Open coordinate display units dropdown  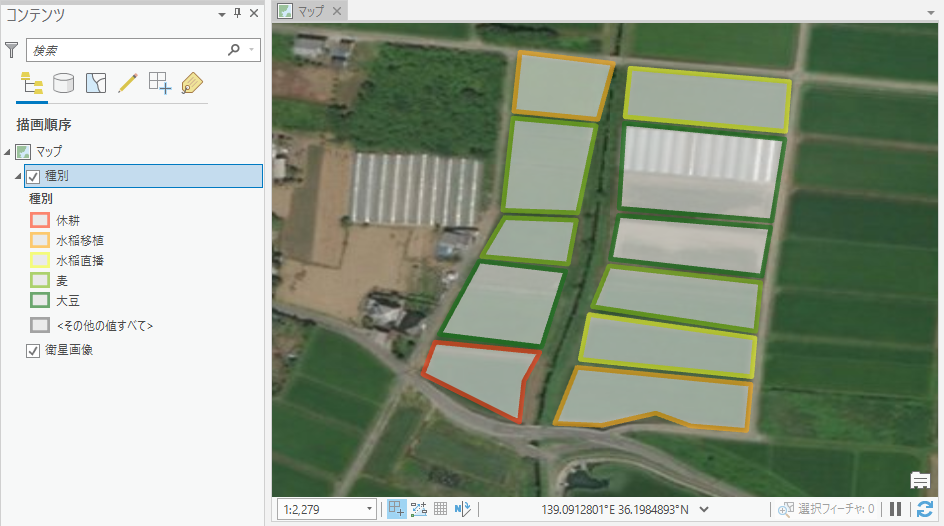(704, 509)
